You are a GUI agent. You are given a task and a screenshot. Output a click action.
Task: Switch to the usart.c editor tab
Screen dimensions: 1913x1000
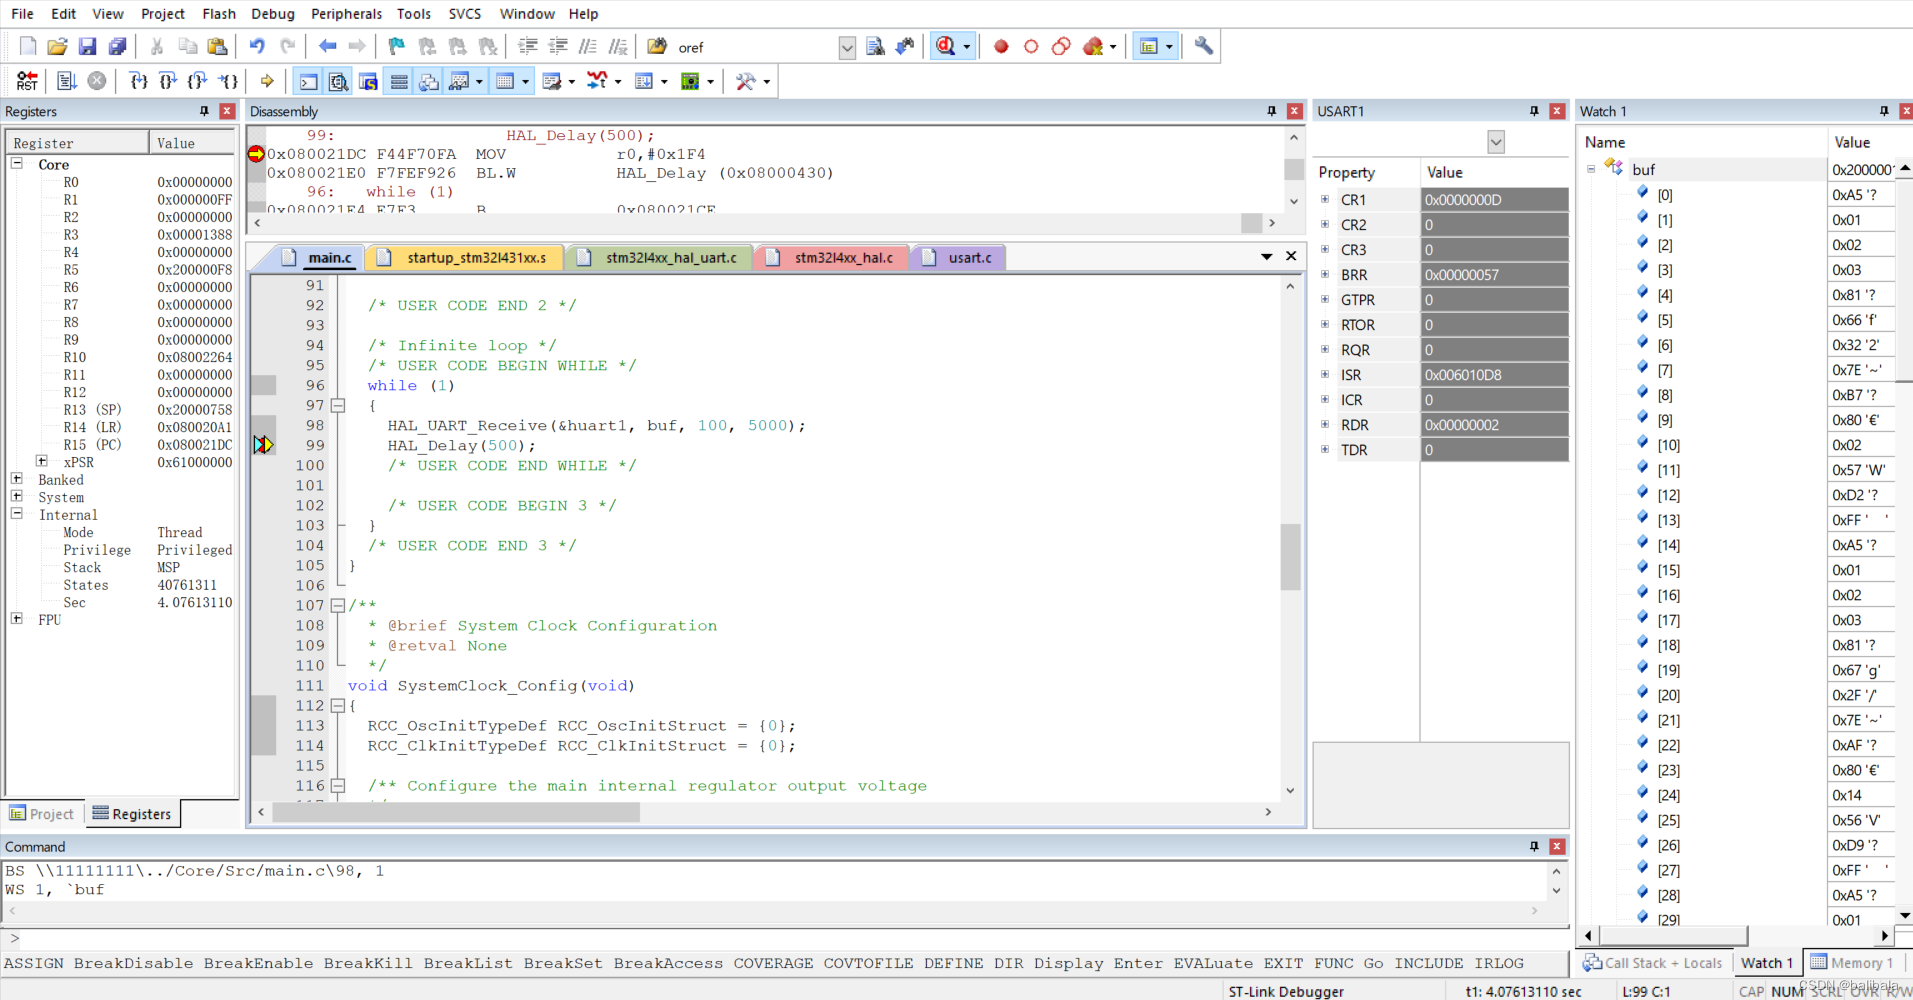[960, 257]
